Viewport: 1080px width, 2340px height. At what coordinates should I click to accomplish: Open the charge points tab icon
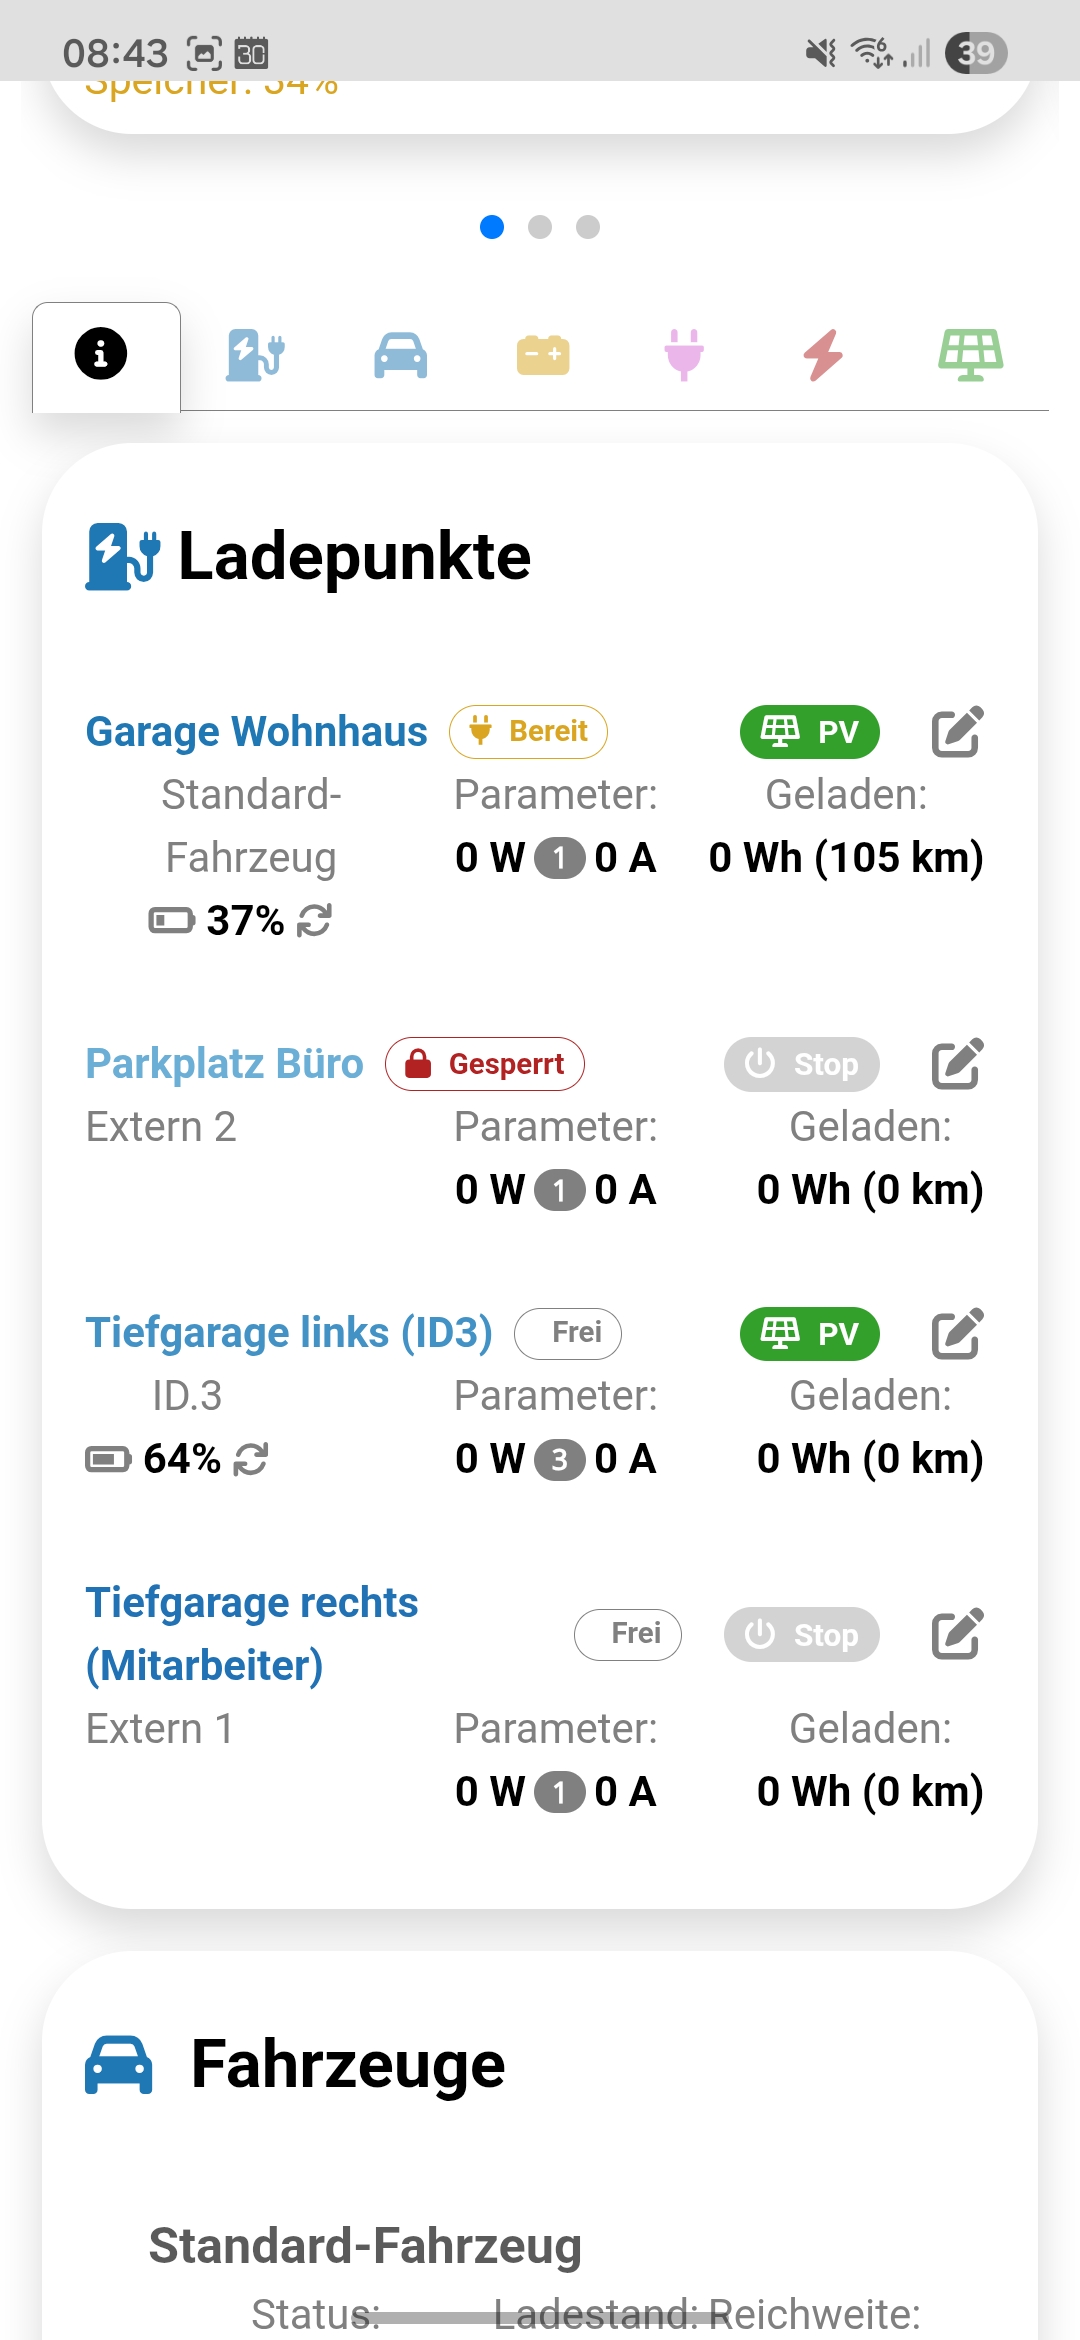[x=256, y=355]
